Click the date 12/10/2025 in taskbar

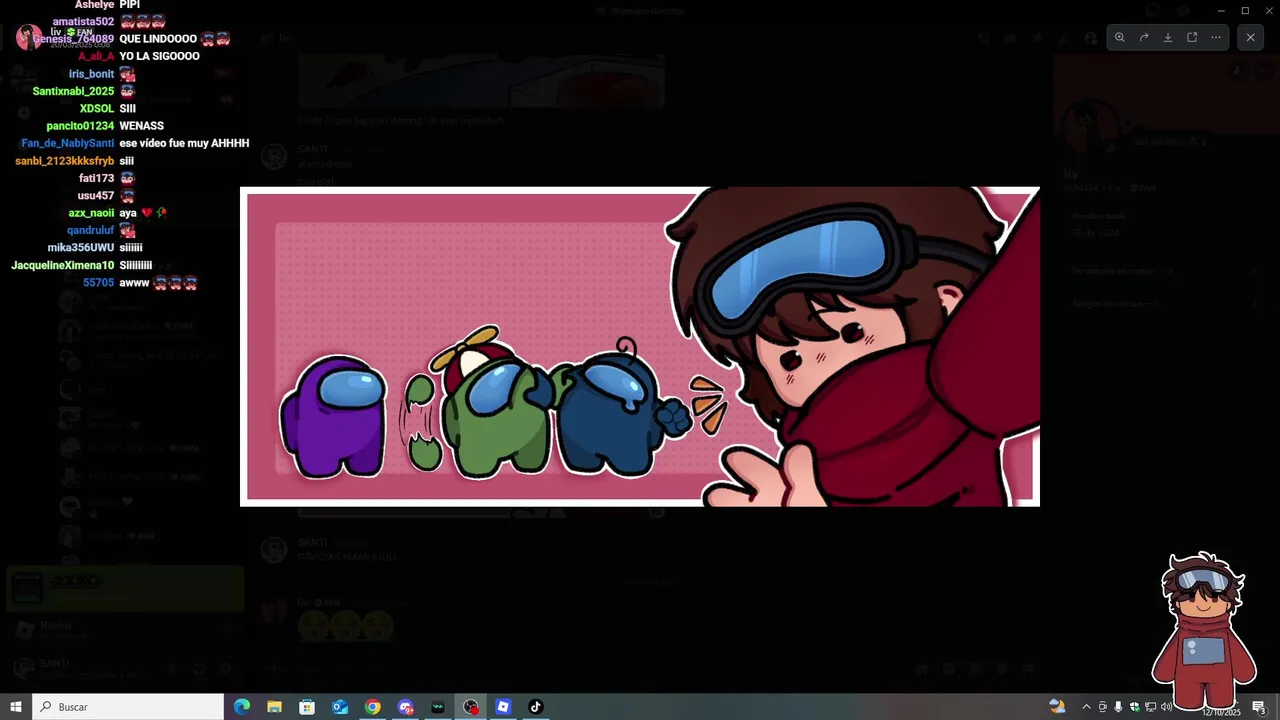[x=1221, y=712]
